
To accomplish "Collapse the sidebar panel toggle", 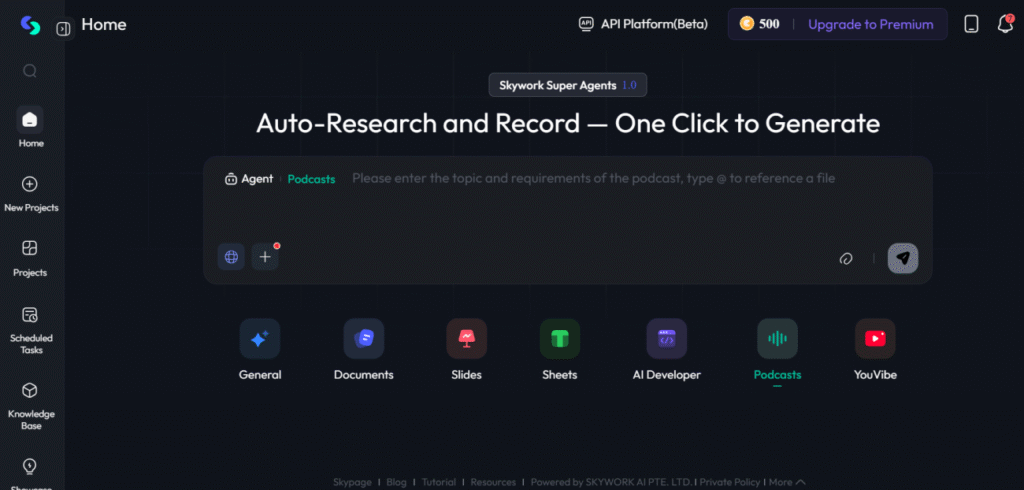I will coord(63,29).
